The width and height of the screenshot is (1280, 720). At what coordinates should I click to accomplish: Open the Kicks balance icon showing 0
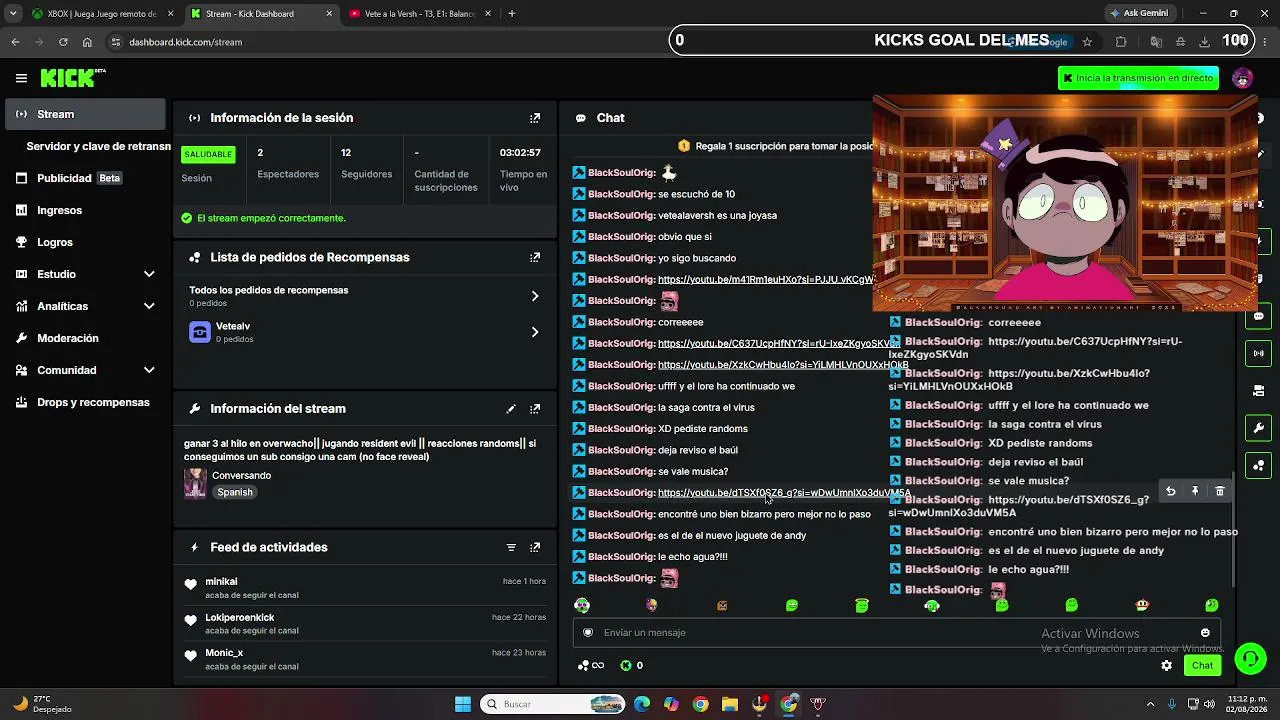631,665
